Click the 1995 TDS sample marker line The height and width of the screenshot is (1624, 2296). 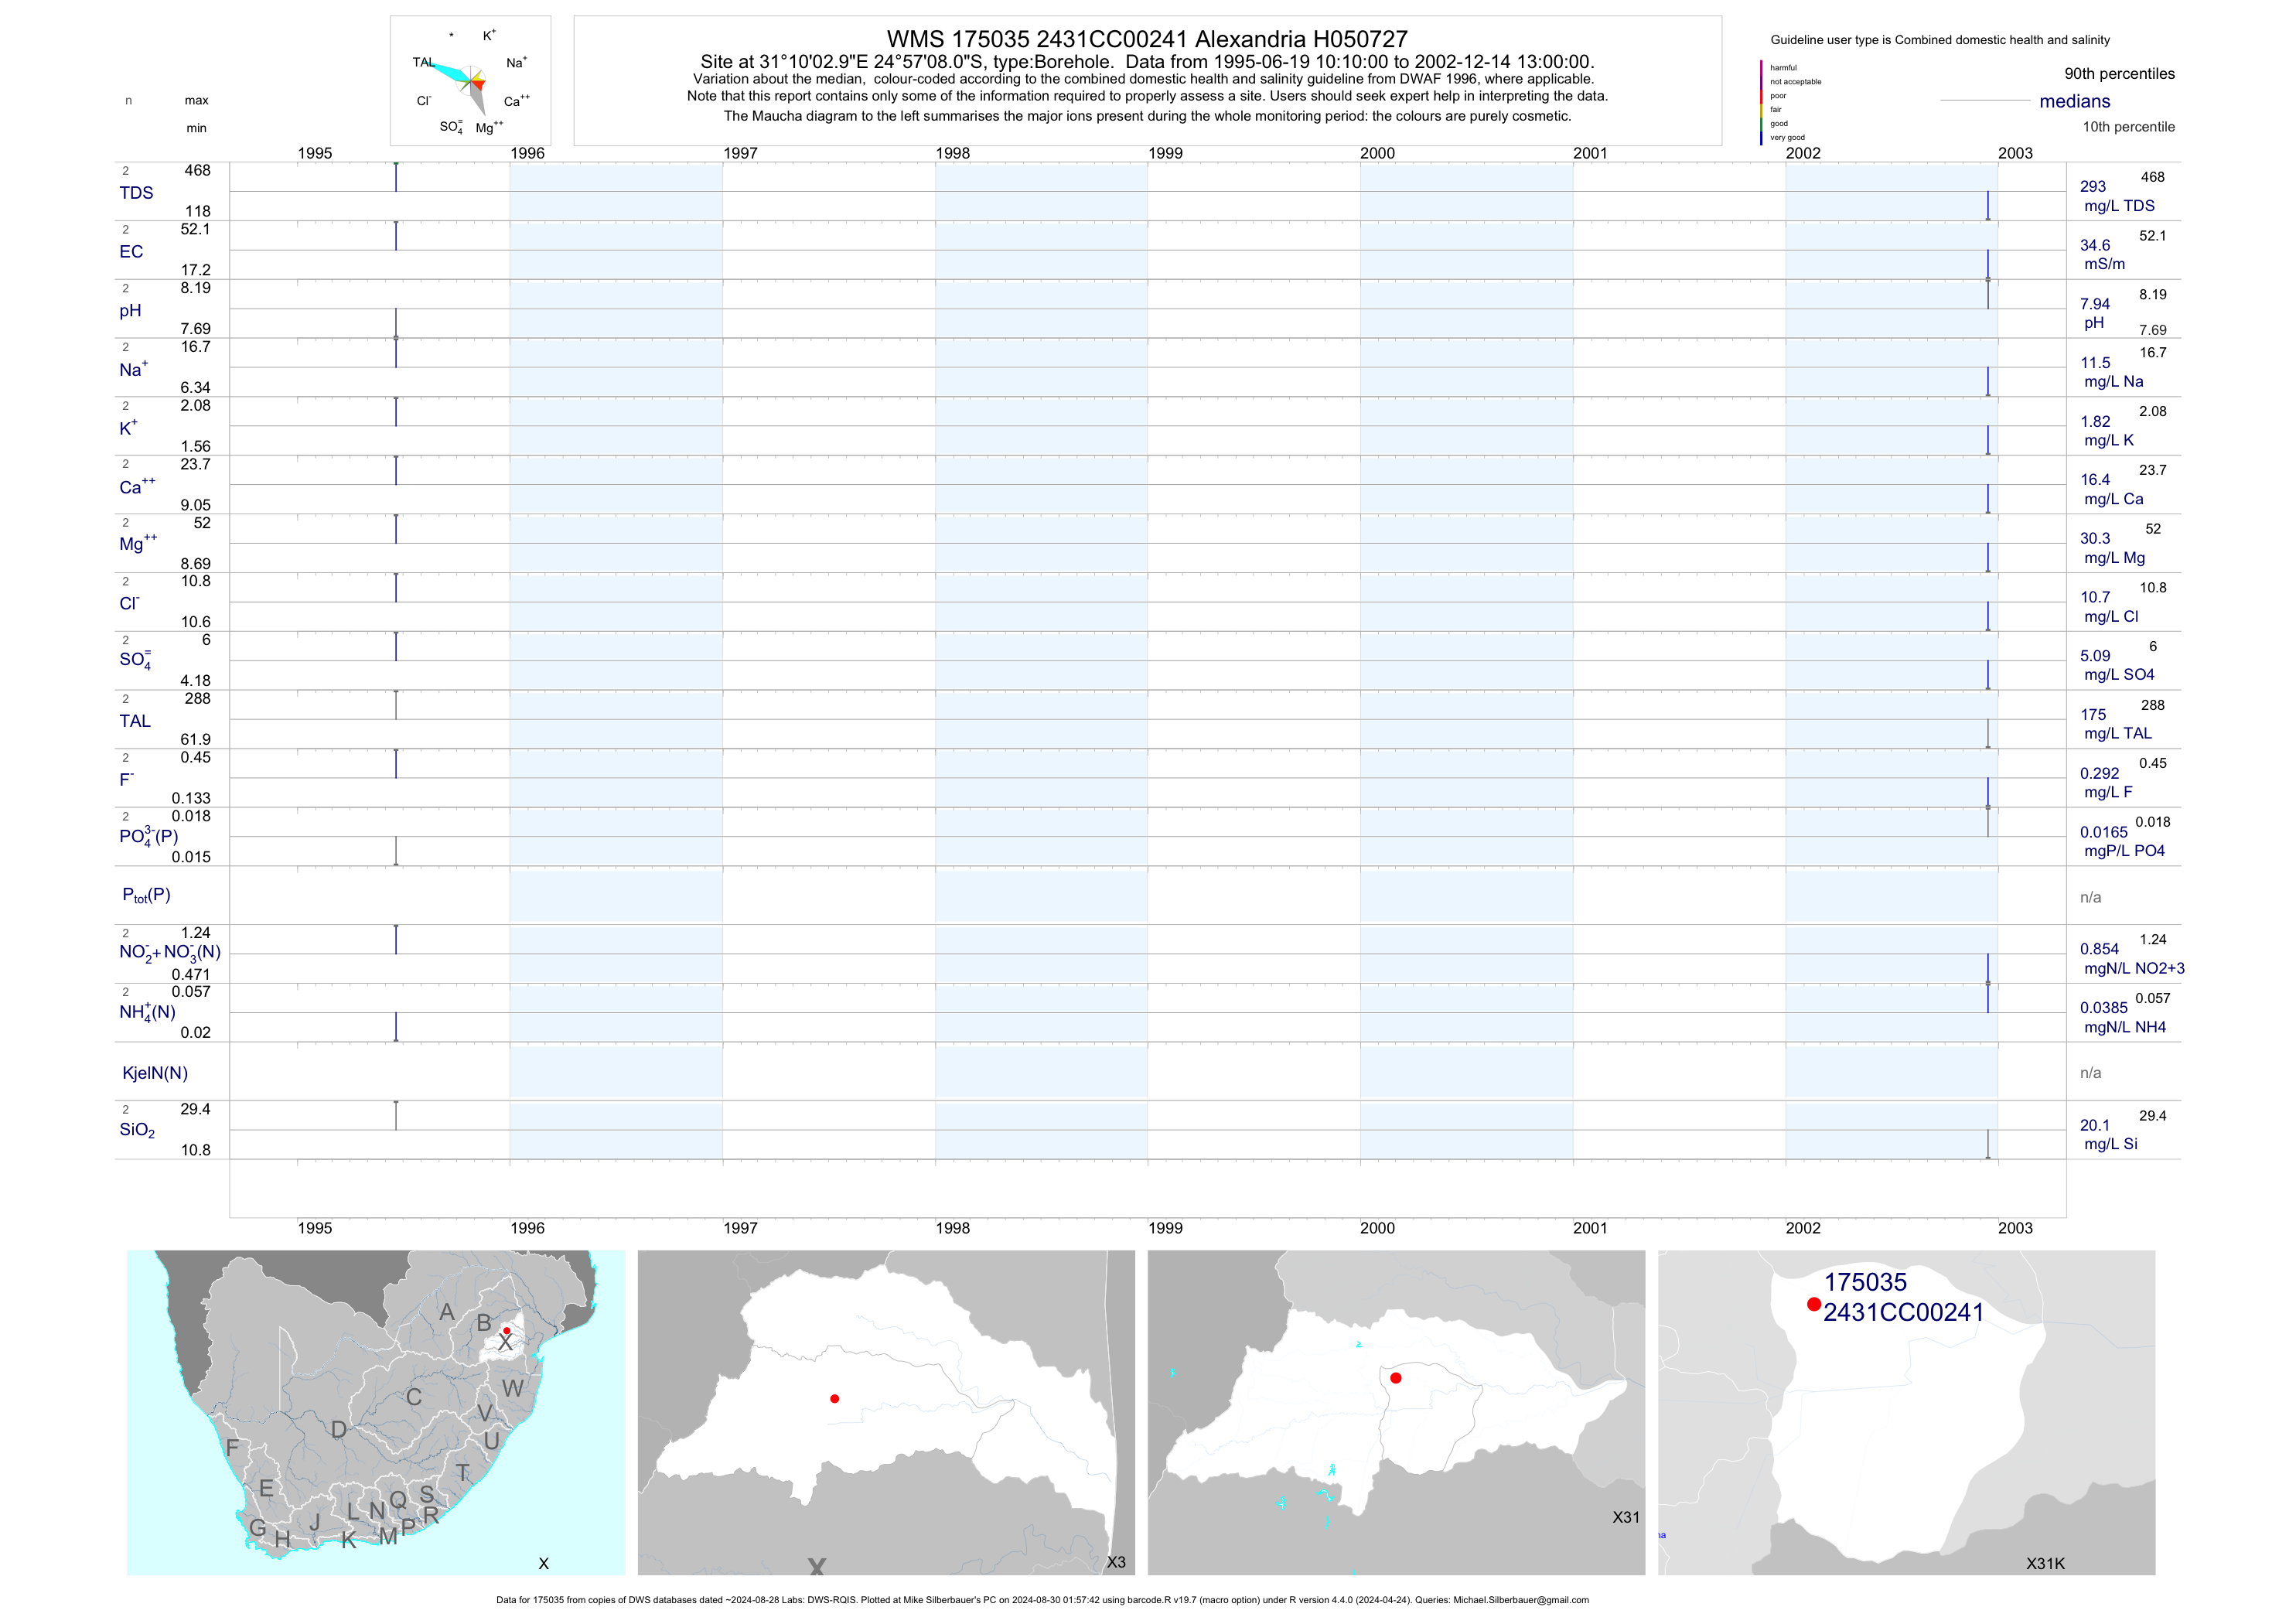(x=396, y=177)
